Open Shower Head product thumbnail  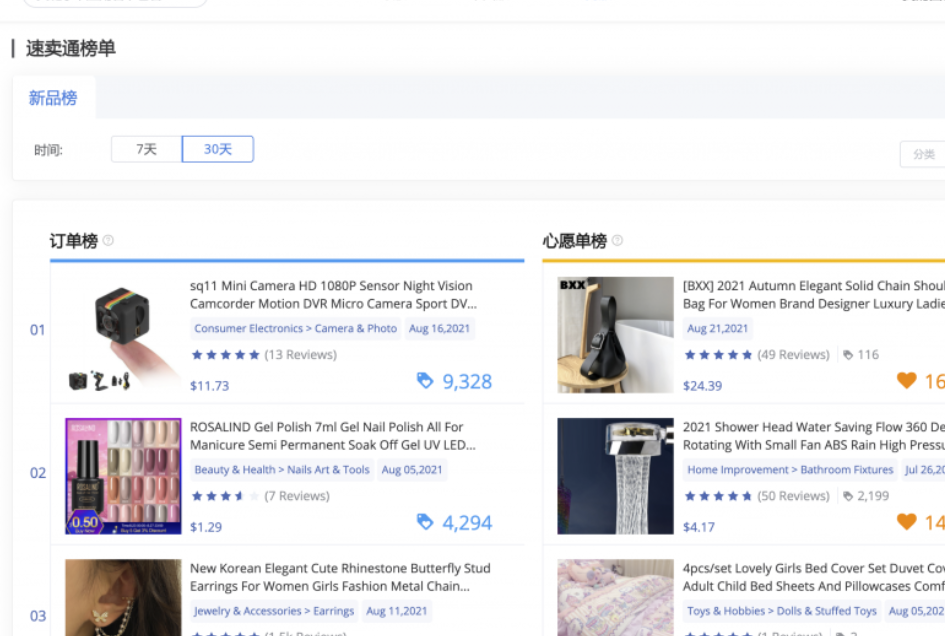coord(615,476)
